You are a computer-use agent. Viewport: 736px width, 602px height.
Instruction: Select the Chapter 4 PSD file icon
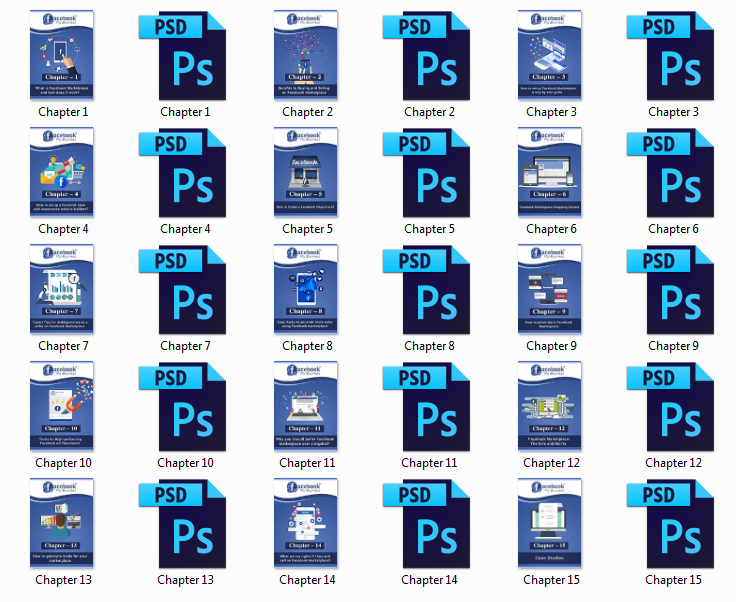[183, 173]
